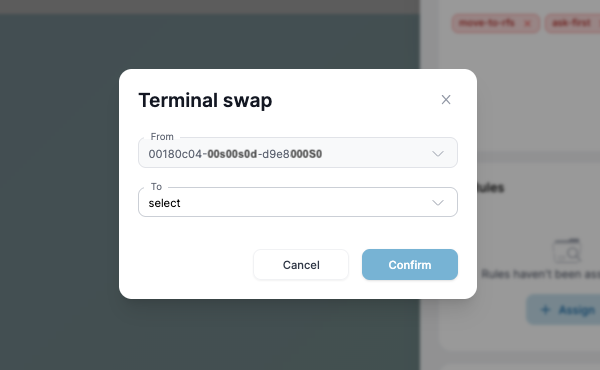Expand the To field chevron arrow
600x370 pixels.
[x=438, y=202]
